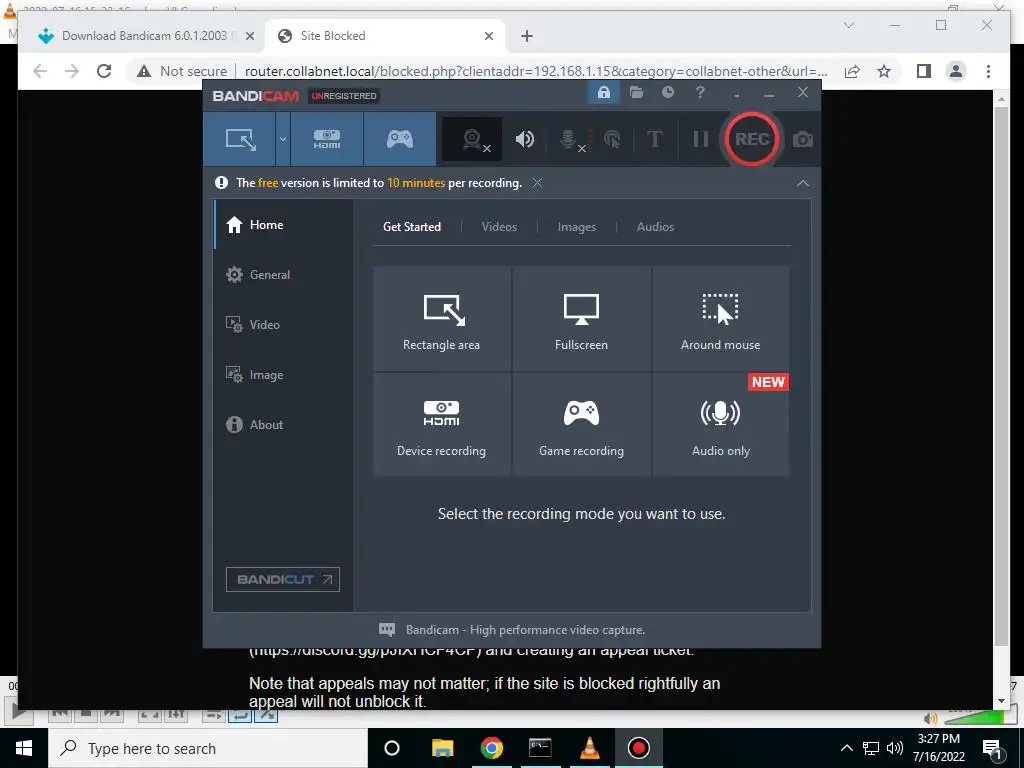The width and height of the screenshot is (1024, 768).
Task: Choose the Audio only recording tile
Action: (720, 424)
